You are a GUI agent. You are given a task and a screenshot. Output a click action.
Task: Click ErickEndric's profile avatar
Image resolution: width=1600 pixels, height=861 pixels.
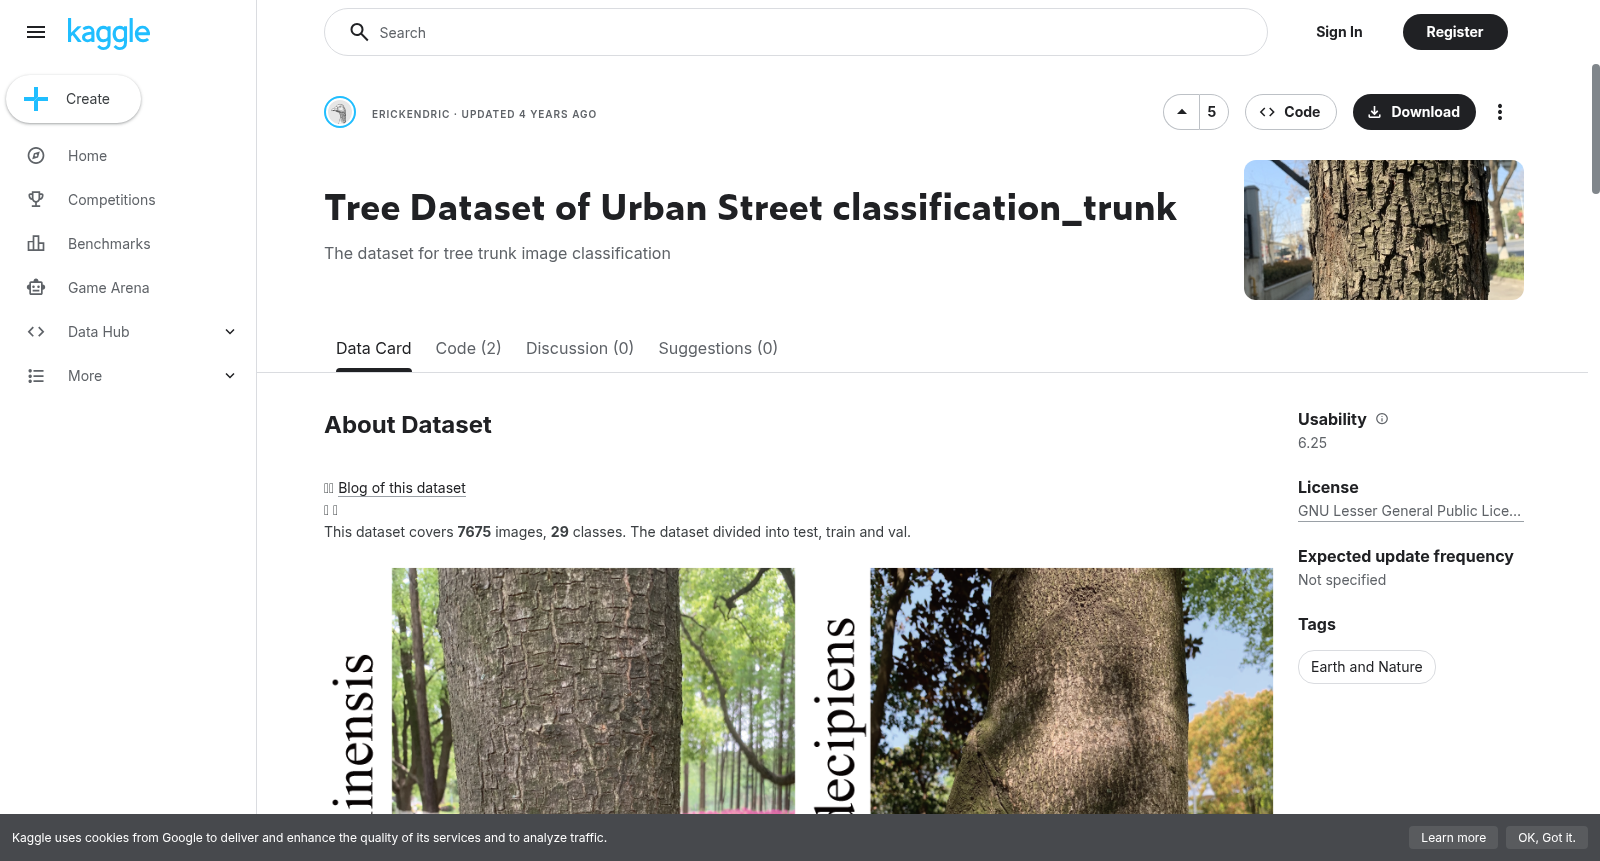point(340,112)
